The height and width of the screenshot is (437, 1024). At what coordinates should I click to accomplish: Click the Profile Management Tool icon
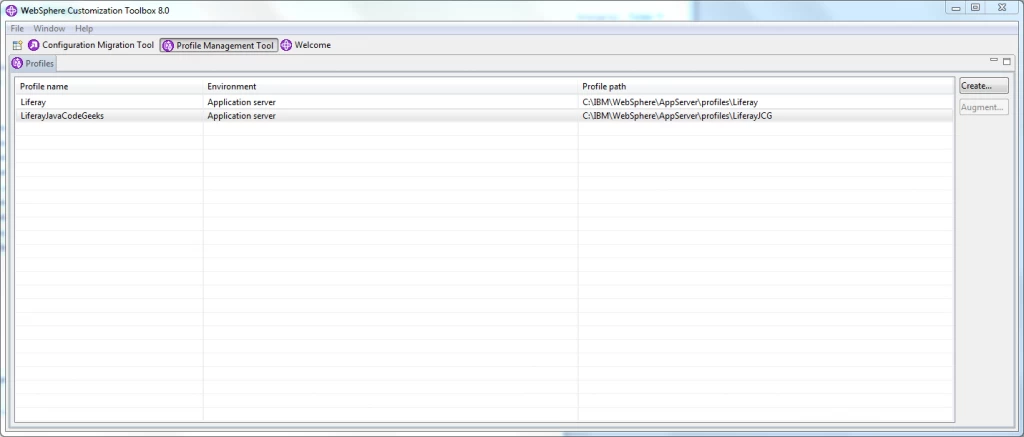[168, 46]
